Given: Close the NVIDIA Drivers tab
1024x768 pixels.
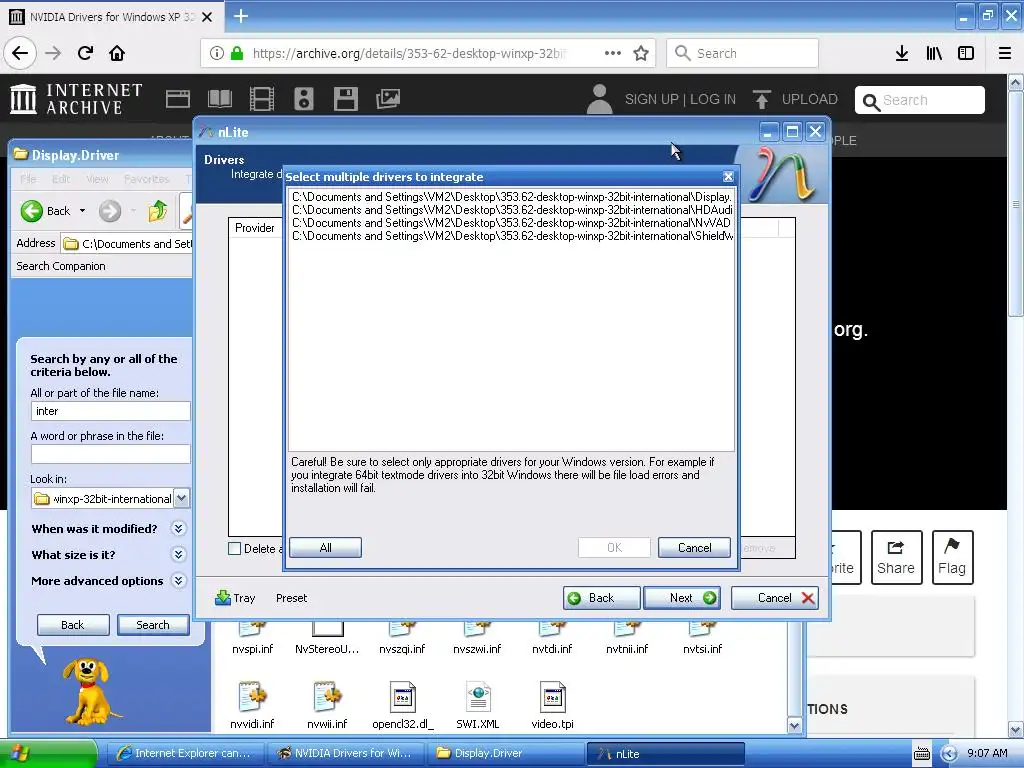Looking at the screenshot, I should pyautogui.click(x=207, y=17).
